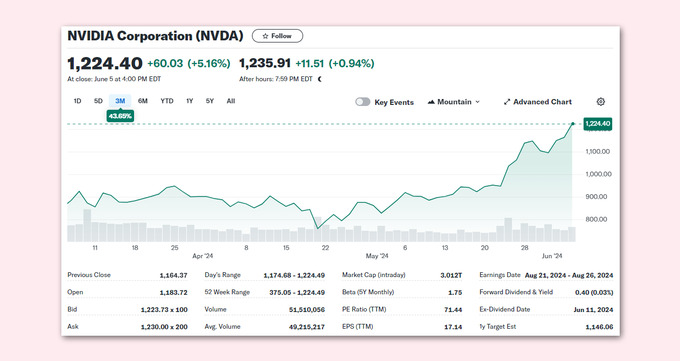The image size is (680, 361).
Task: Click the Previous Close value 1,164.37
Action: click(173, 276)
